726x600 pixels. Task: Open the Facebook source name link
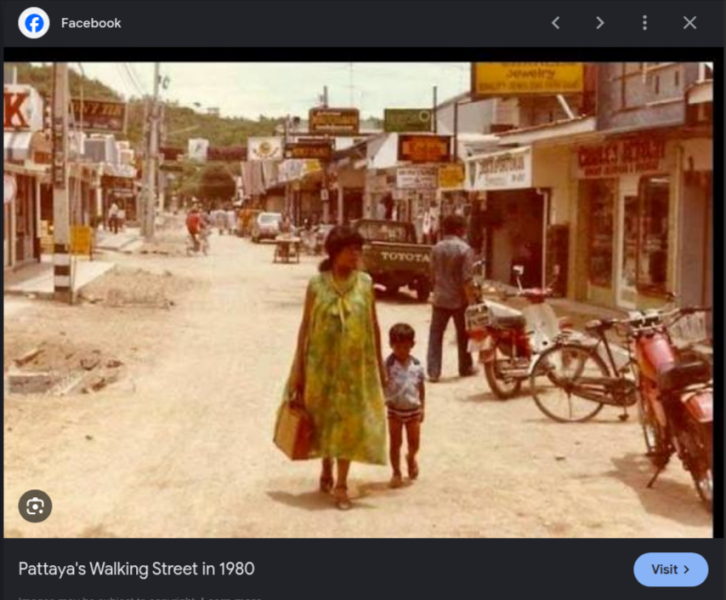[x=91, y=23]
